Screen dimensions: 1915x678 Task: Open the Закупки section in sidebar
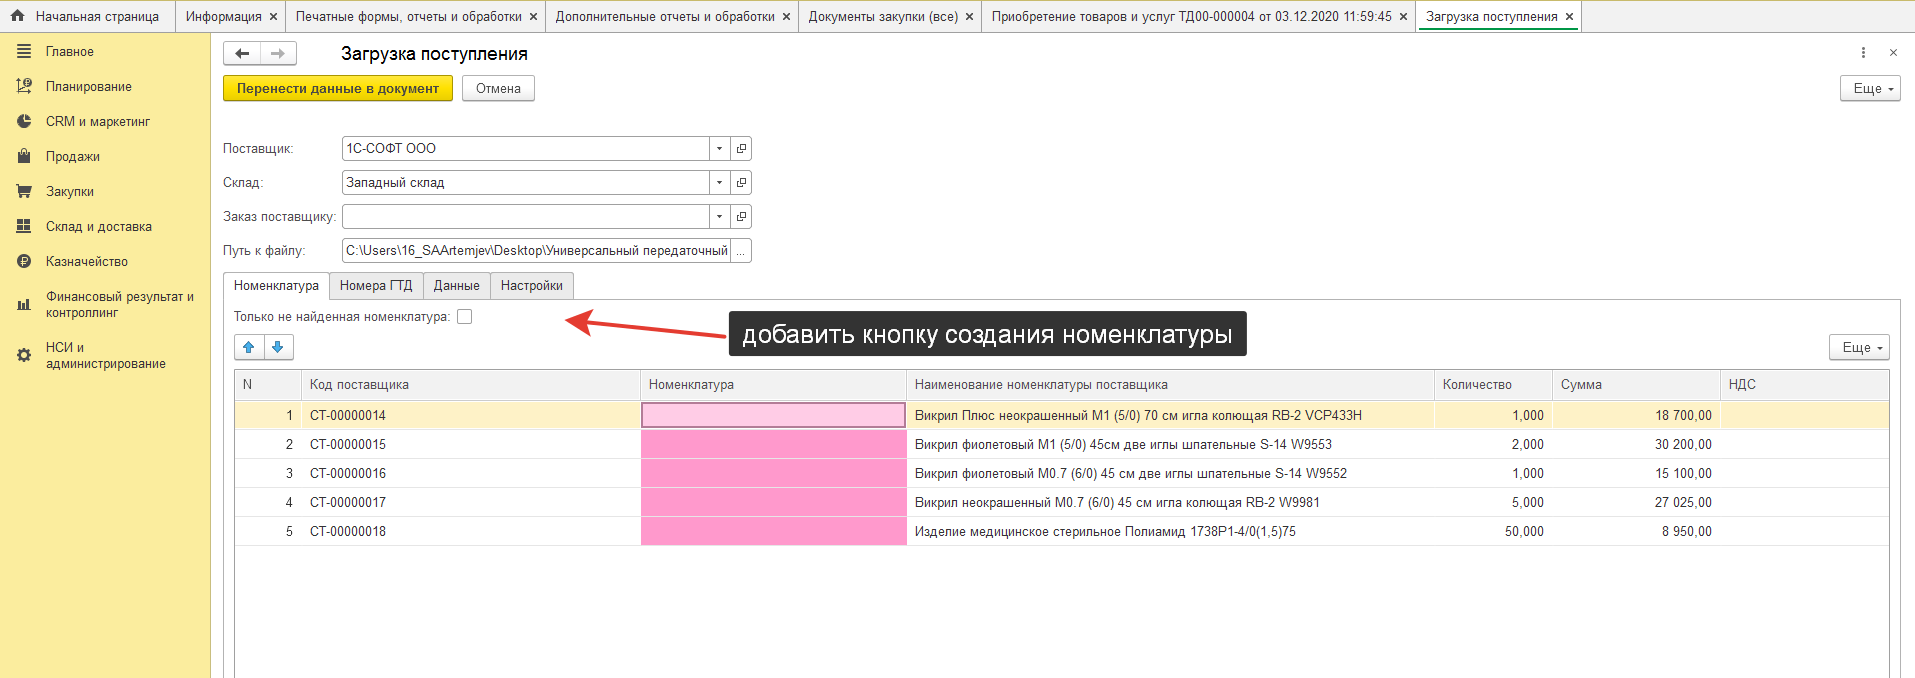(x=70, y=192)
